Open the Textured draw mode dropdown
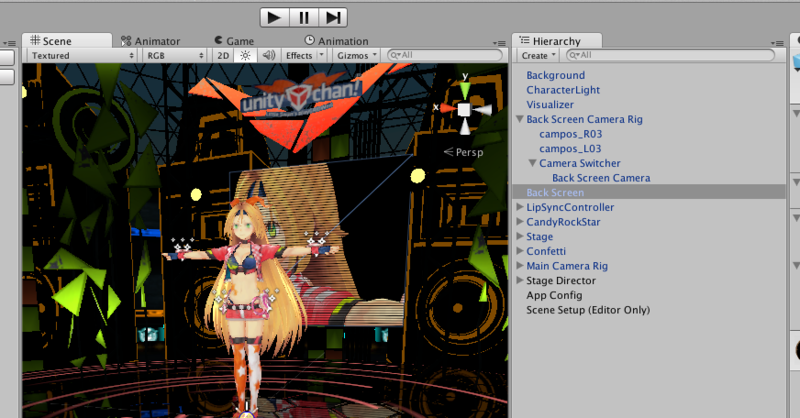Image resolution: width=800 pixels, height=418 pixels. [83, 55]
